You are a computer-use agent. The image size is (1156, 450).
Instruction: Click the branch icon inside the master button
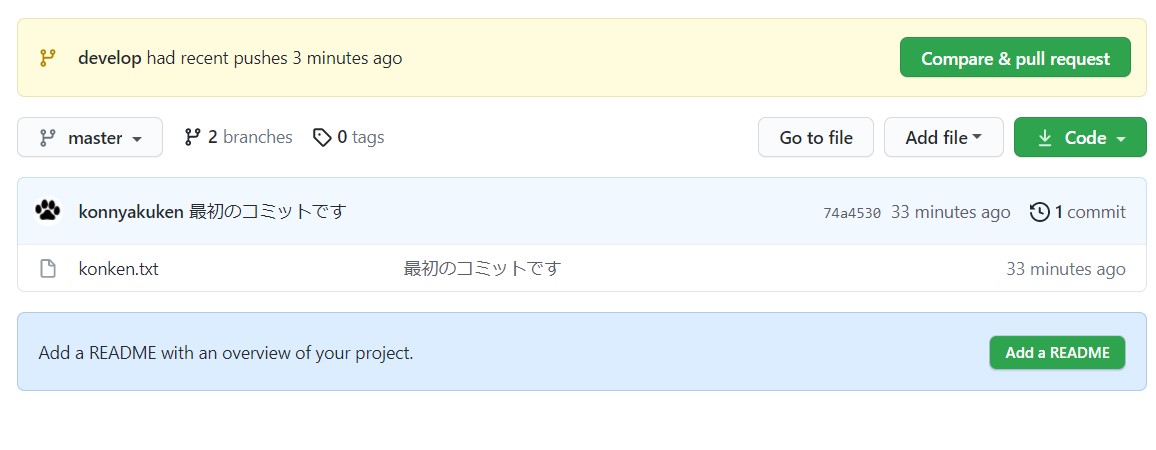click(47, 138)
